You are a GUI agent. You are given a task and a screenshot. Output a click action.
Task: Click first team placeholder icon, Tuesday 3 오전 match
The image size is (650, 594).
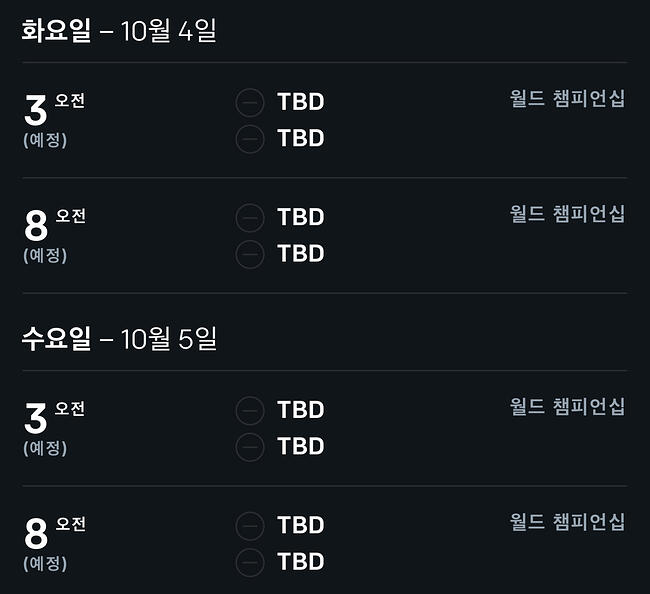click(250, 102)
